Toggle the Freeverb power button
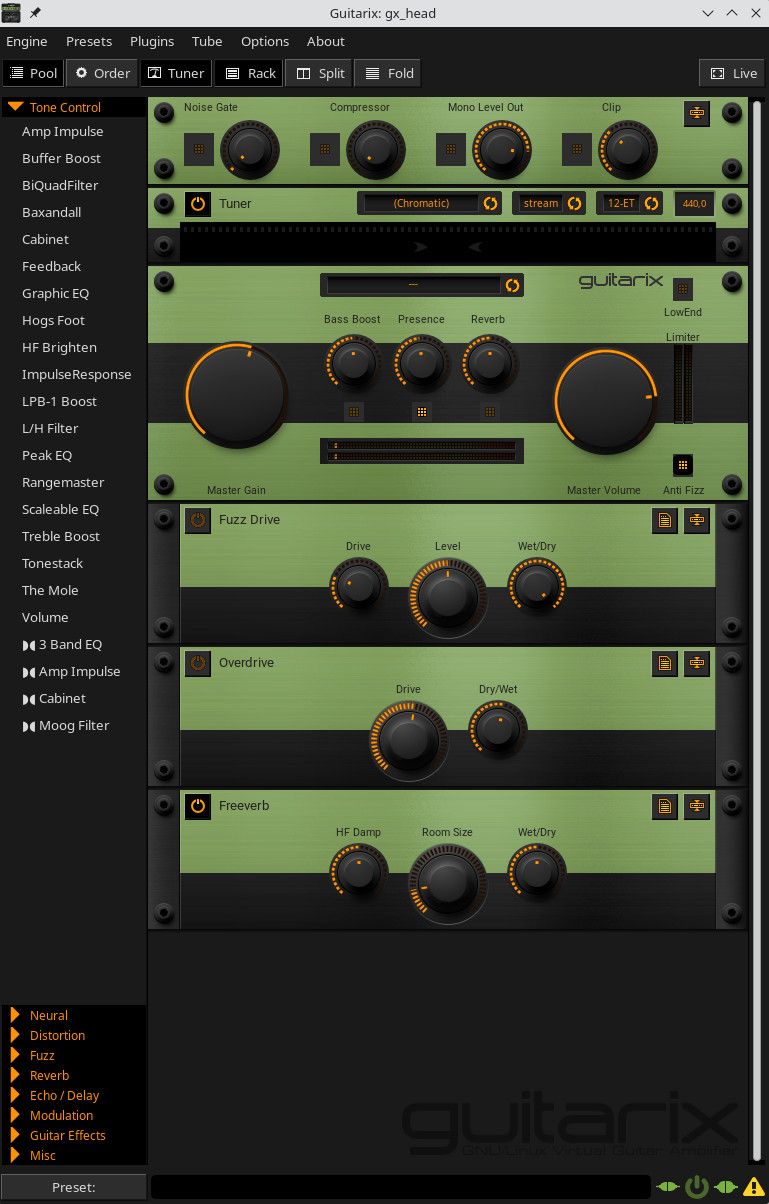This screenshot has width=769, height=1204. click(198, 806)
